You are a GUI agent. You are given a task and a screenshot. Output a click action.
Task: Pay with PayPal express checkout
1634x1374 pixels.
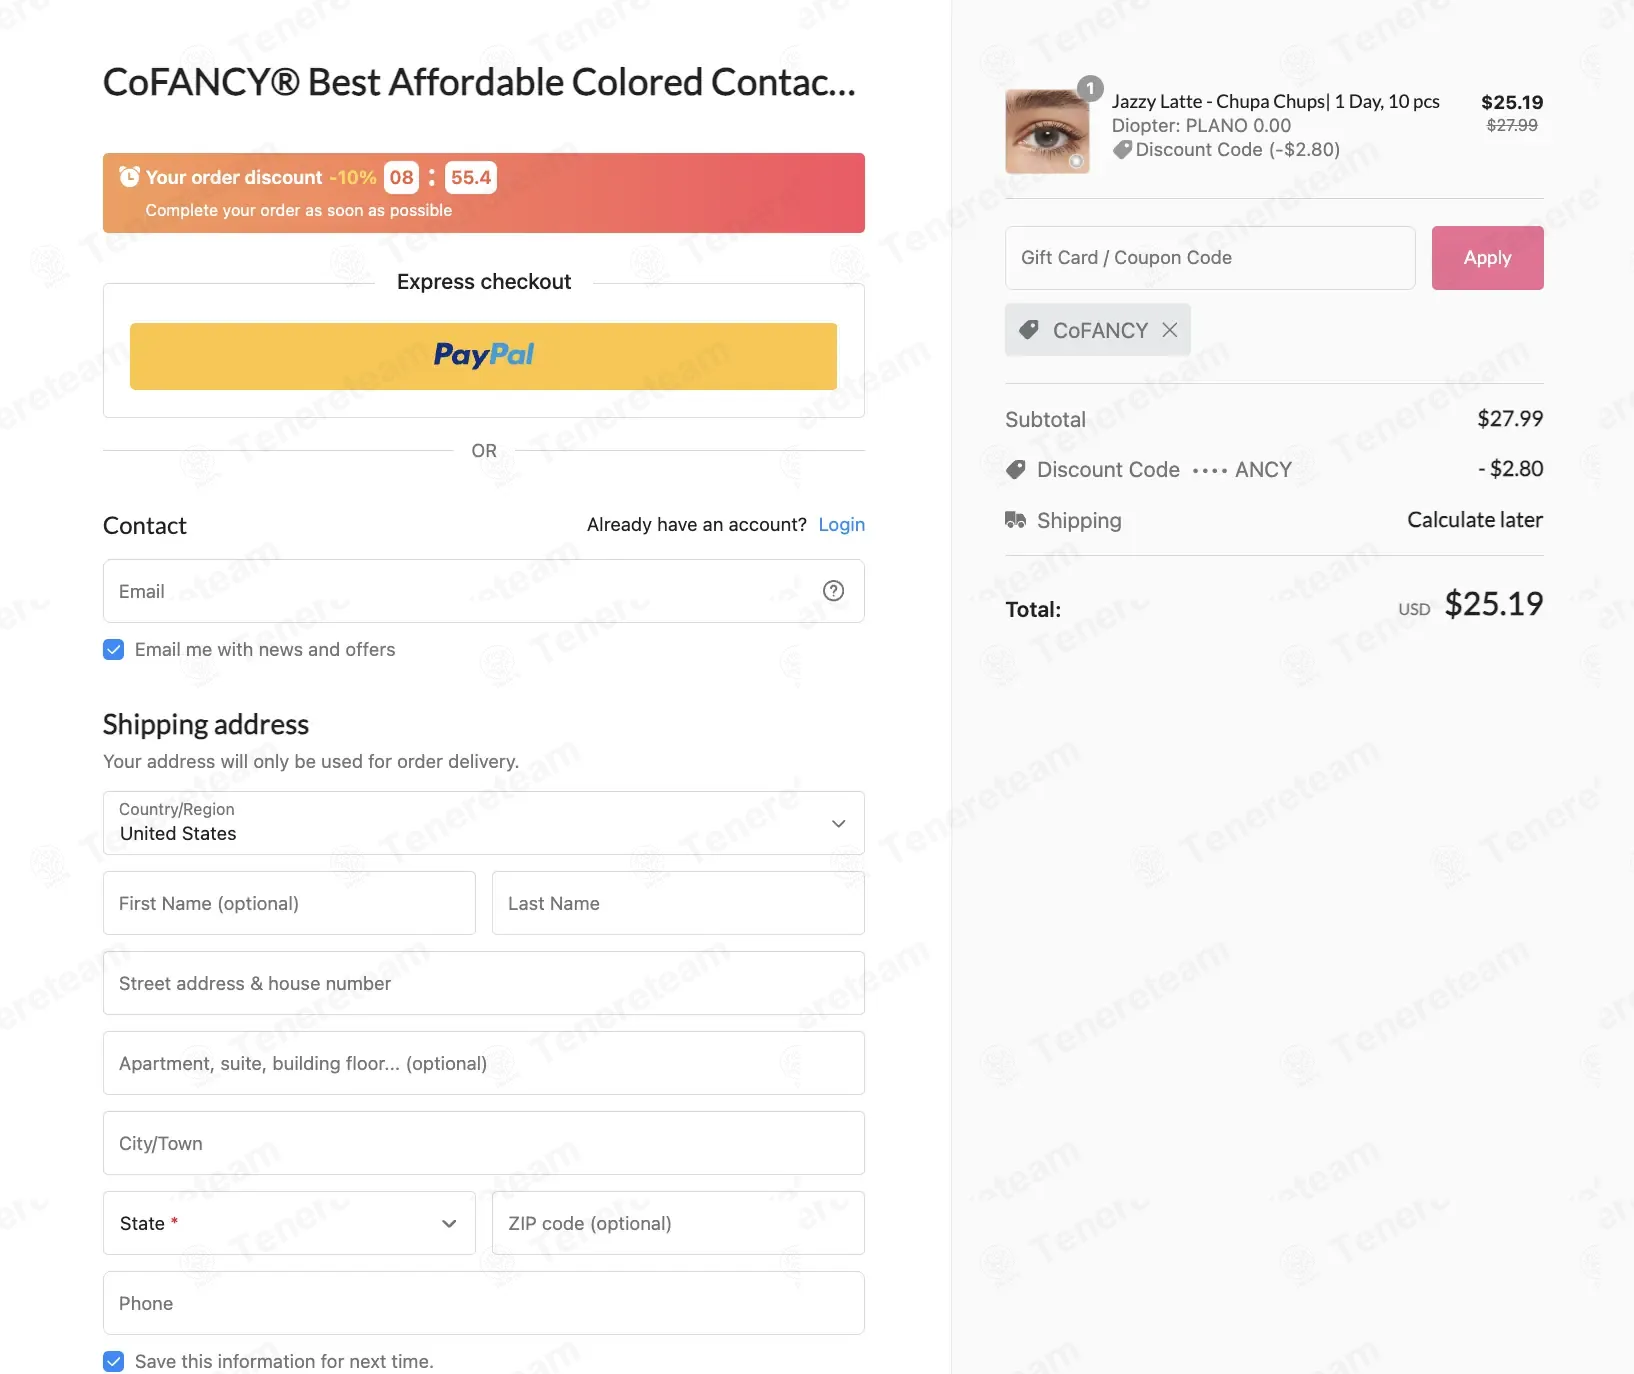click(x=483, y=356)
